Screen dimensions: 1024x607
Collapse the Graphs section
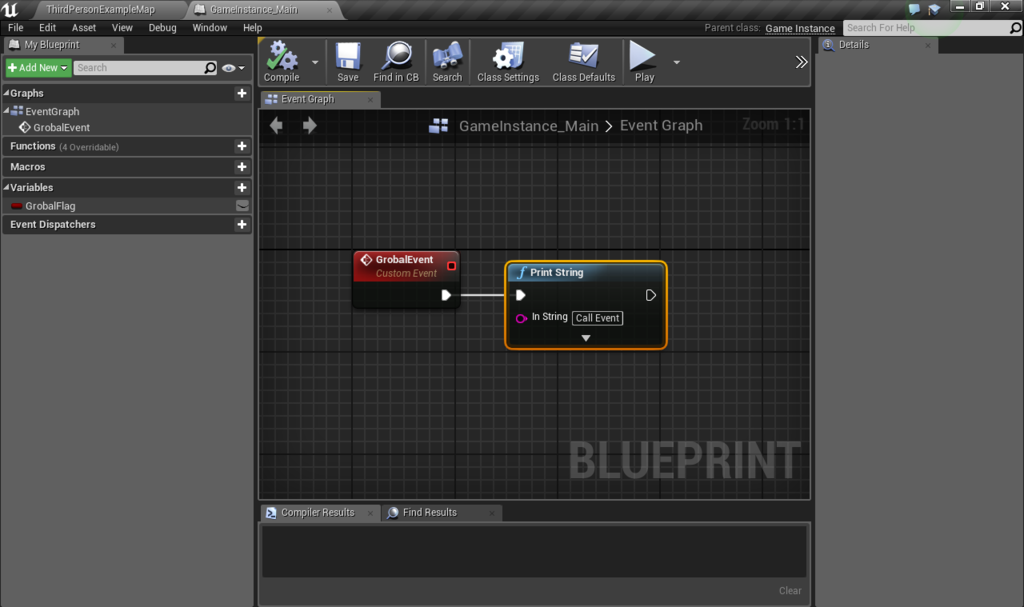(7, 93)
